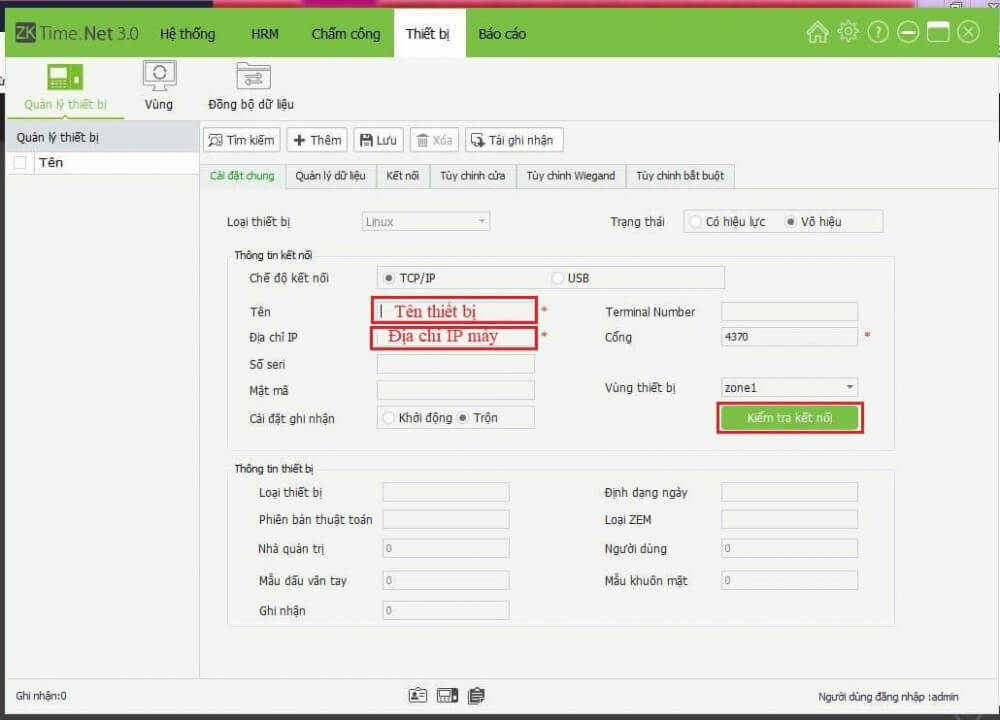Image resolution: width=1000 pixels, height=720 pixels.
Task: Select the USB connection radio button
Action: pyautogui.click(x=557, y=277)
